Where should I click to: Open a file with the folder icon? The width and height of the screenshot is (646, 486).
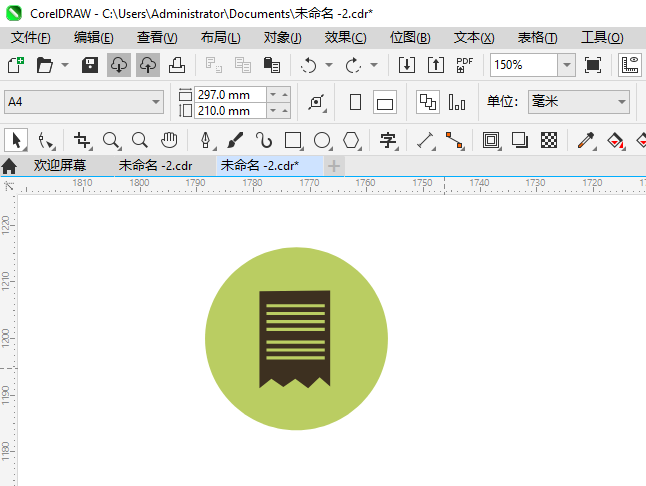coord(44,65)
